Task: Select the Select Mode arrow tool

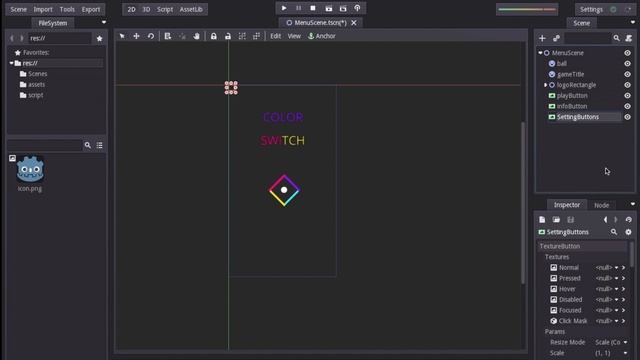Action: [x=122, y=36]
